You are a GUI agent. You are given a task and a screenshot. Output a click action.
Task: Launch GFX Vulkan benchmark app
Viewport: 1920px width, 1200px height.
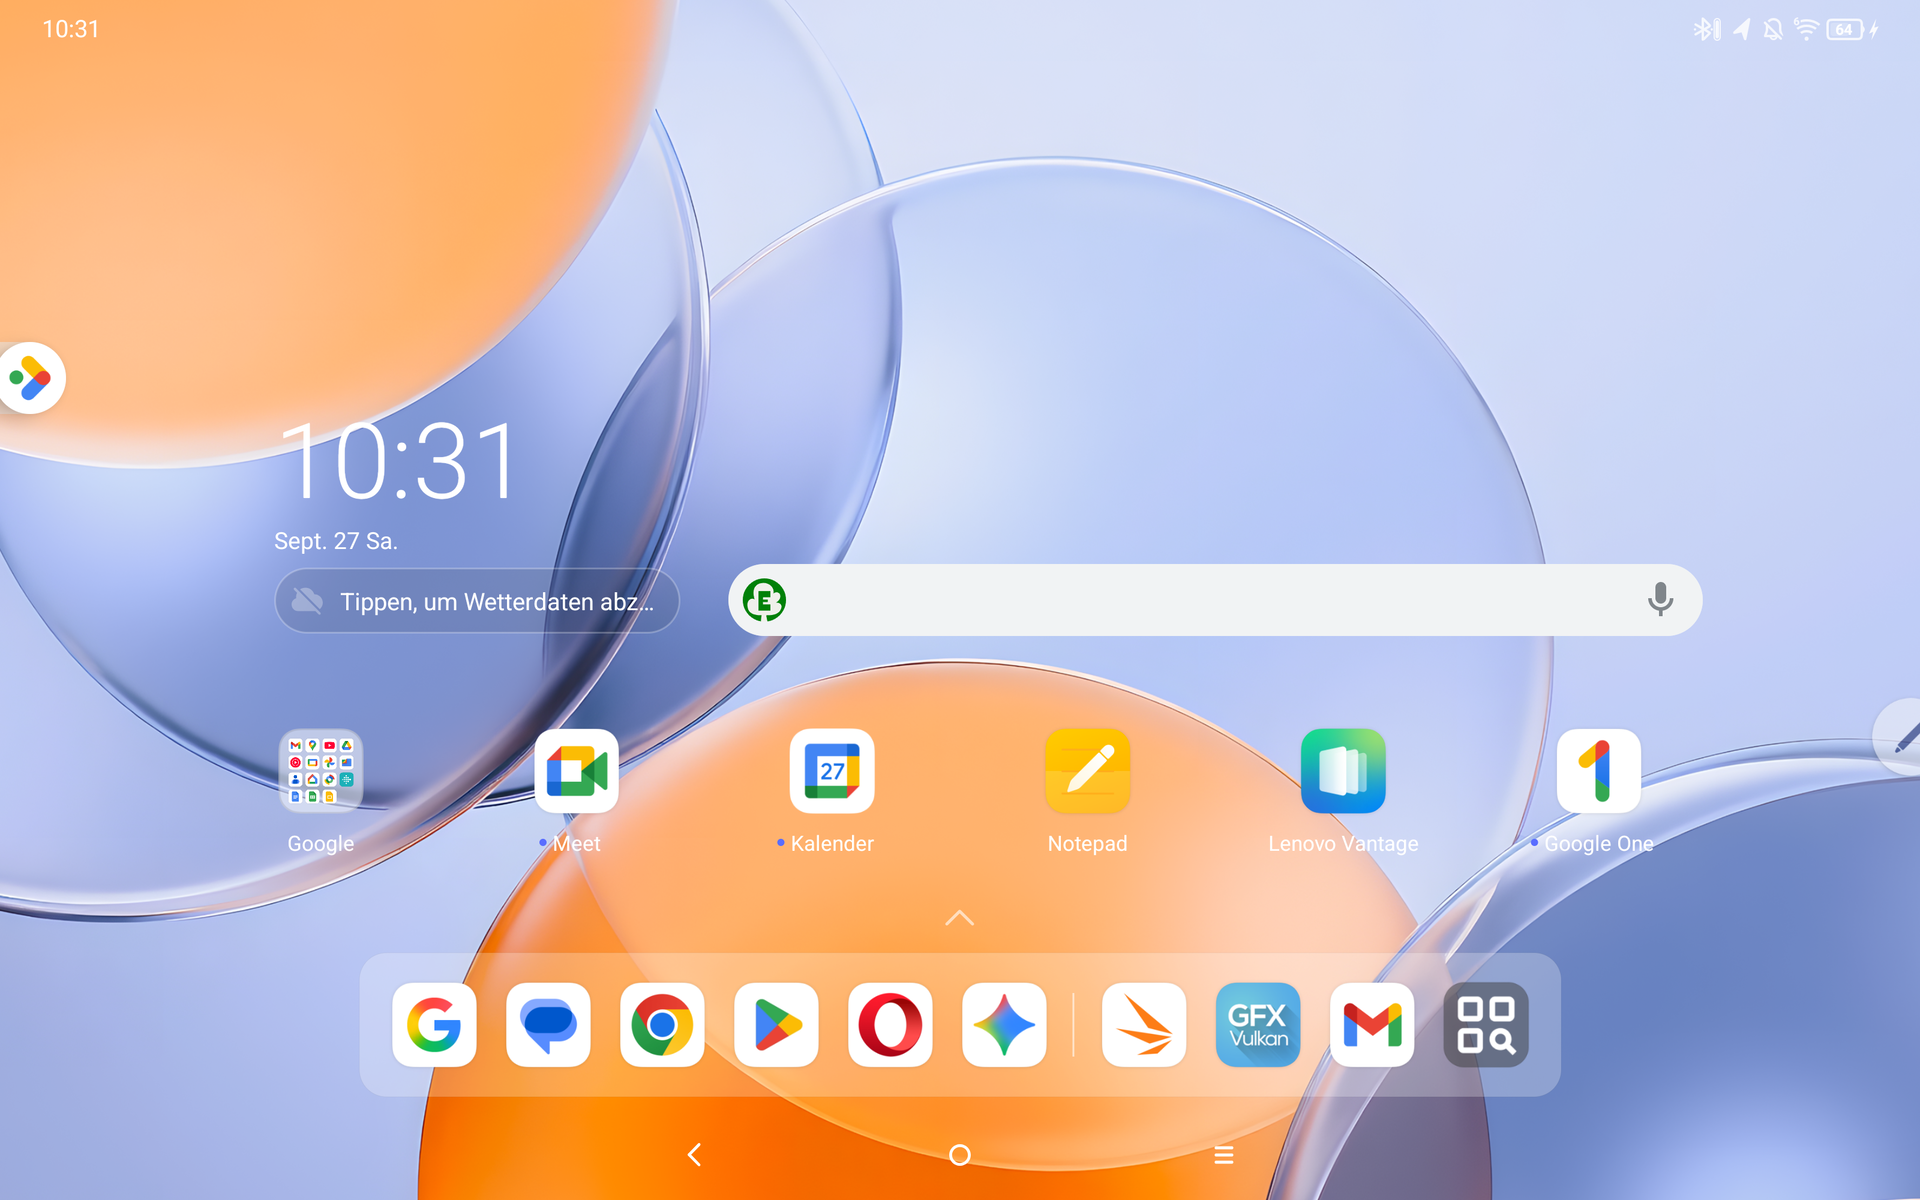point(1257,1025)
